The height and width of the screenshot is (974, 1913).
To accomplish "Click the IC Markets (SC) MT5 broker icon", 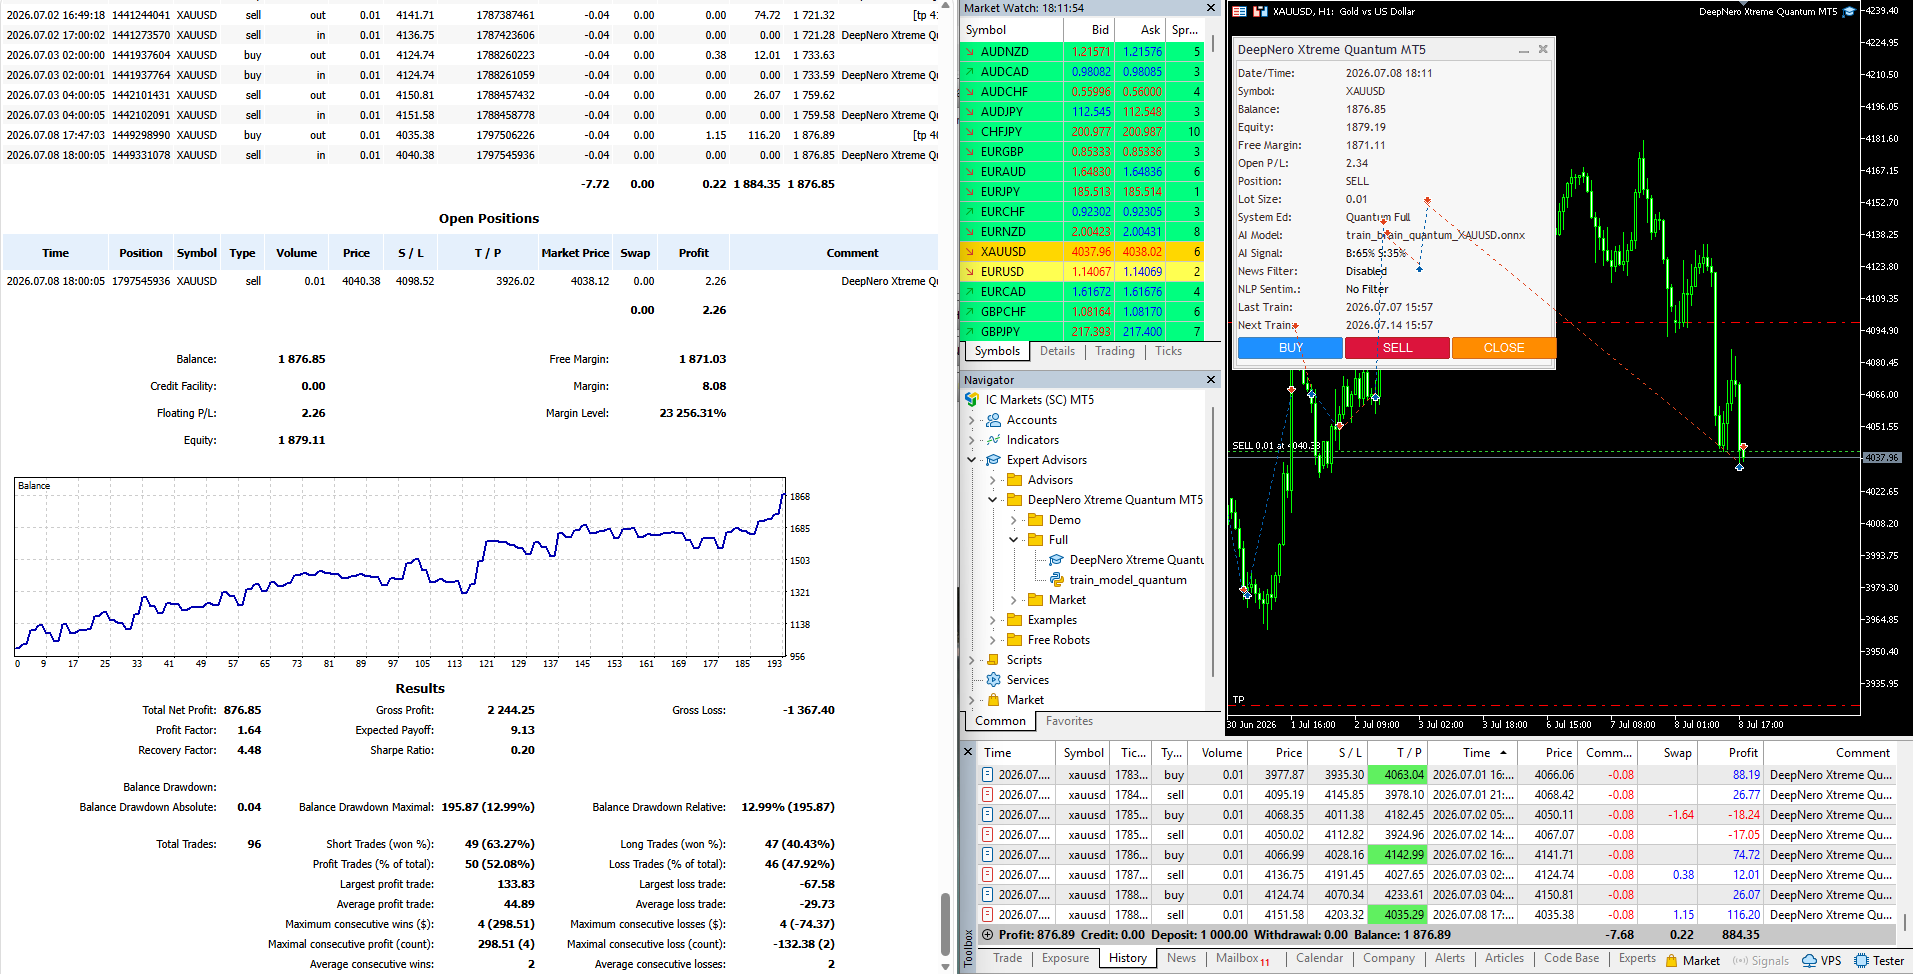I will point(972,400).
